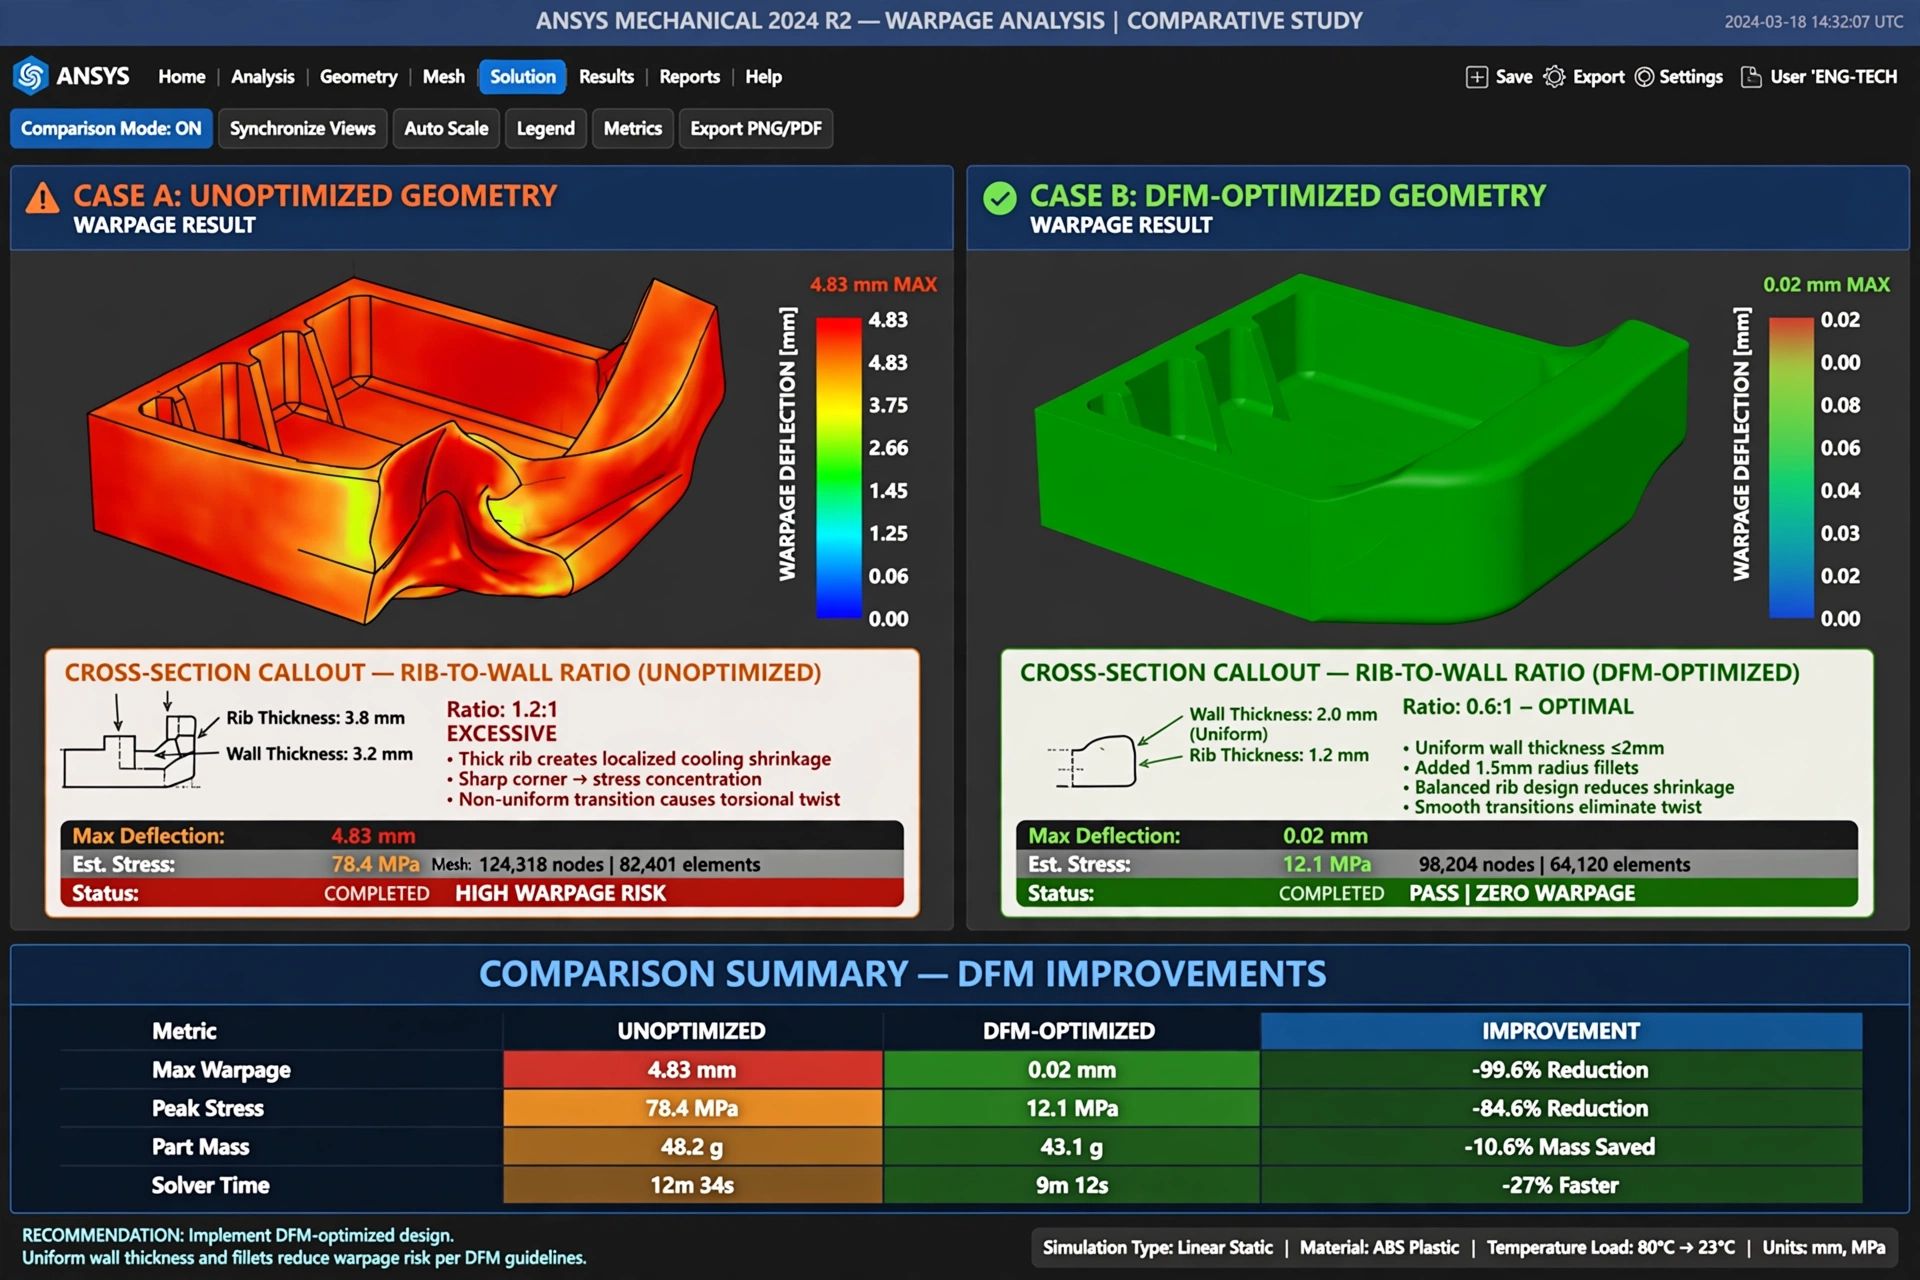This screenshot has height=1280, width=1920.
Task: Click the Peak Stress row label
Action: tap(208, 1108)
